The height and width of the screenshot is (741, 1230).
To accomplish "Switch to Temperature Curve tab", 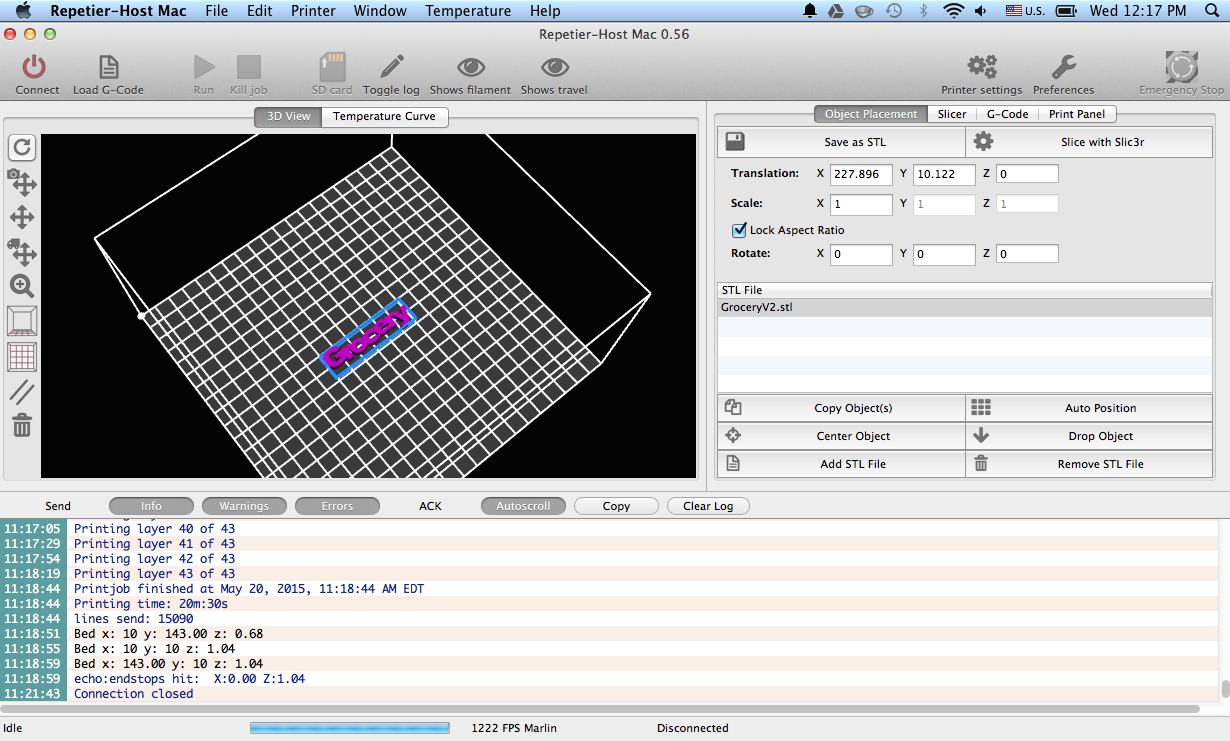I will [x=384, y=116].
